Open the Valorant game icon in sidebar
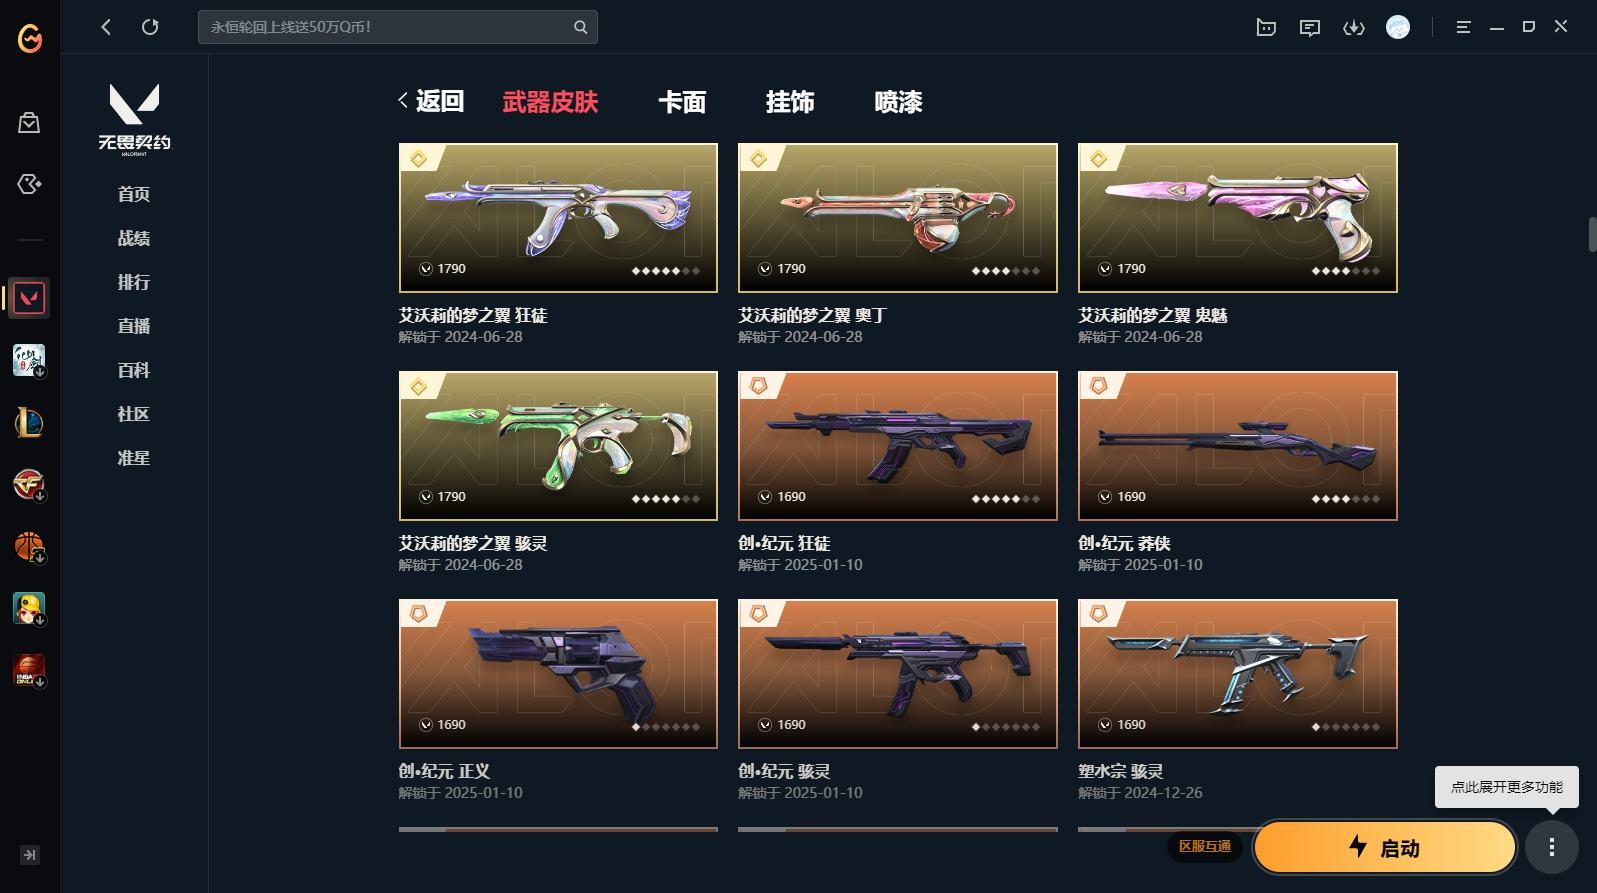Image resolution: width=1597 pixels, height=893 pixels. click(29, 298)
